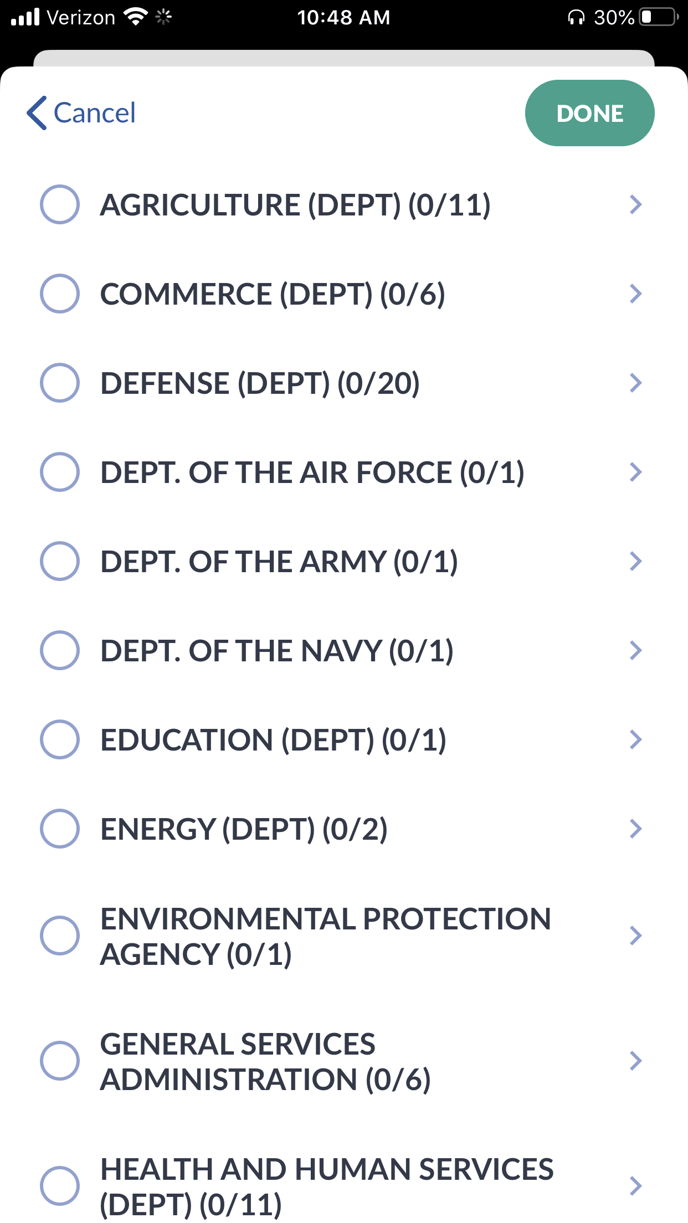Screen dimensions: 688x1223
Task: Tap the green DONE button
Action: [590, 113]
